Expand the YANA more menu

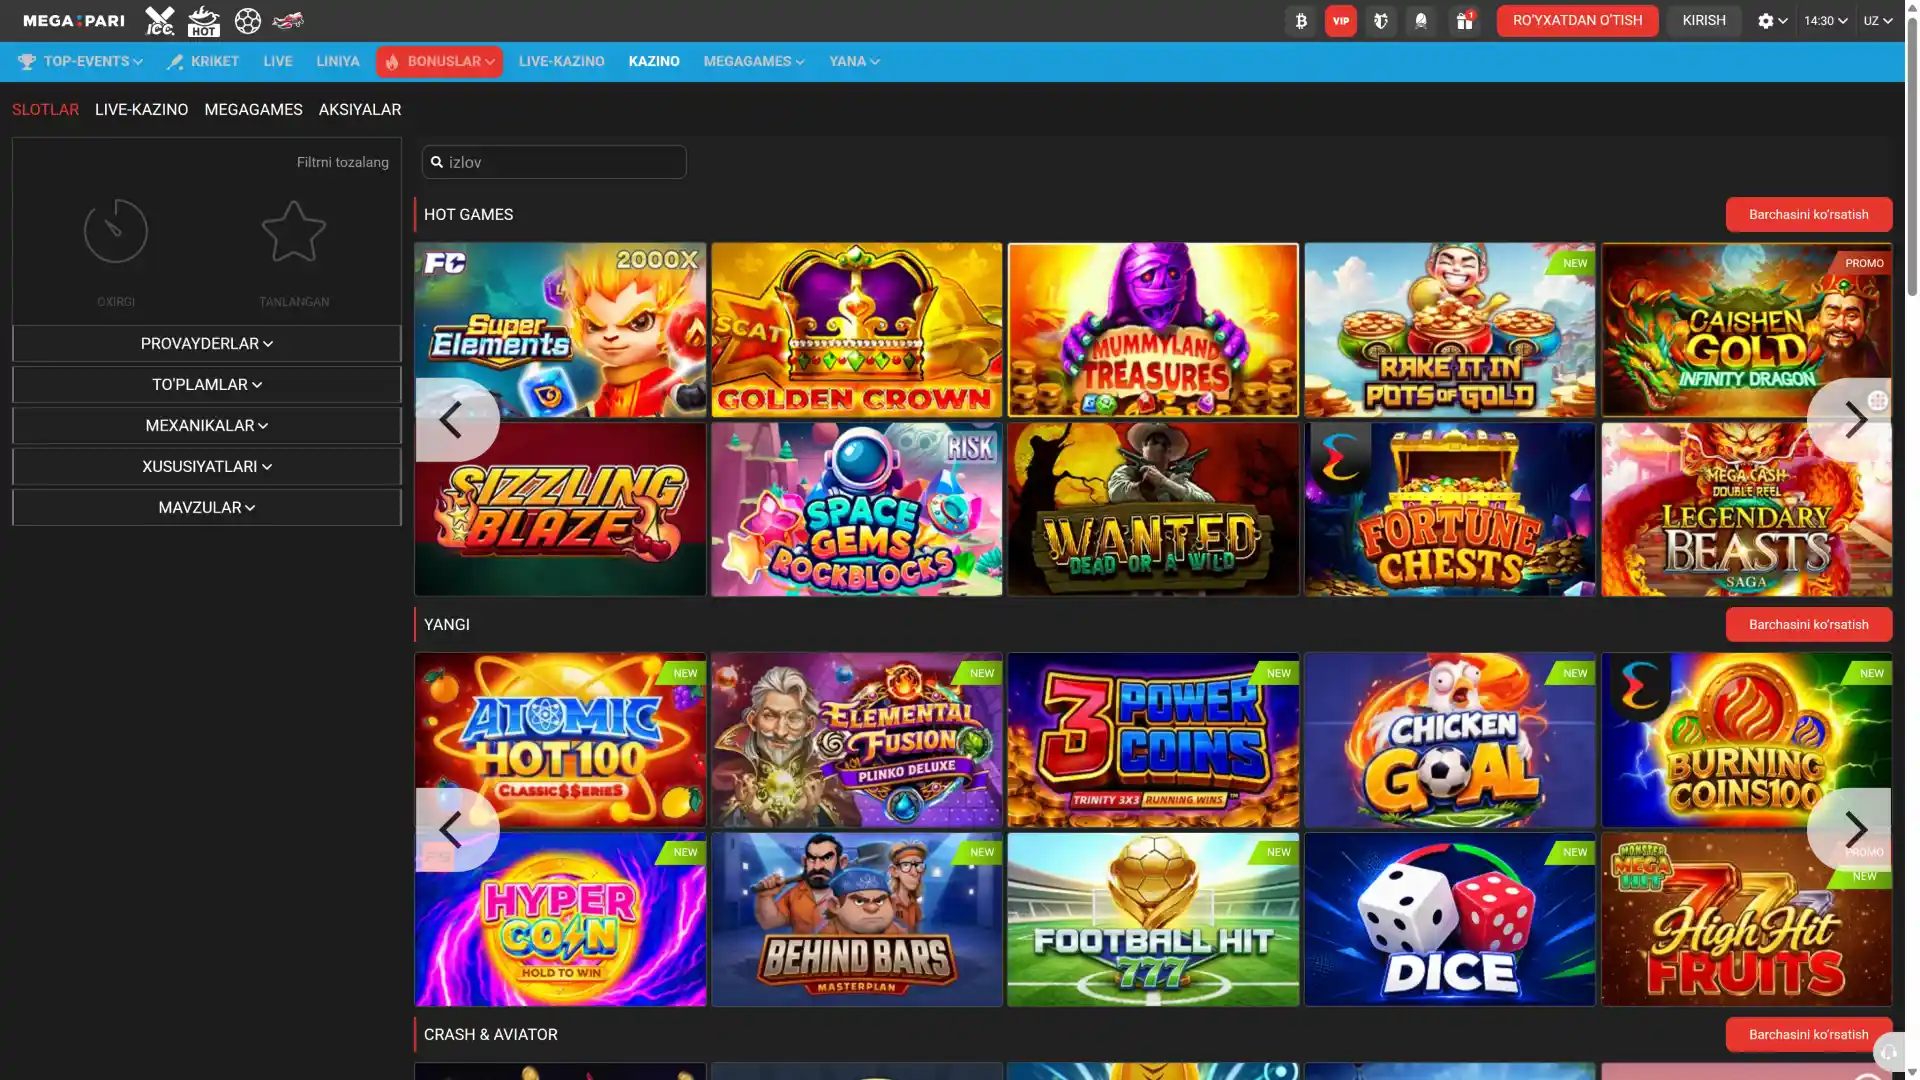click(854, 62)
